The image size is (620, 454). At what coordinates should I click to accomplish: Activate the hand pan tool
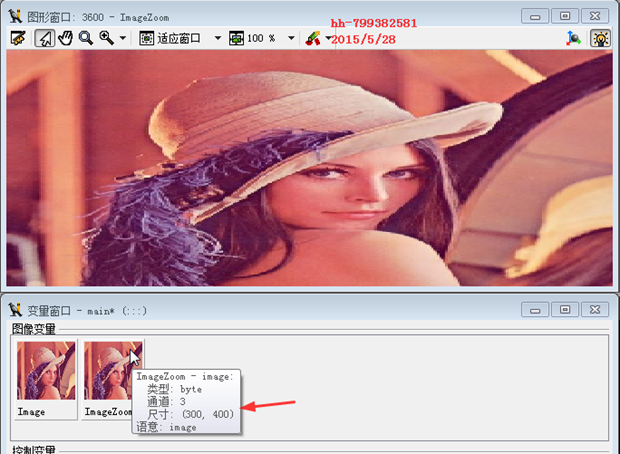pos(66,38)
